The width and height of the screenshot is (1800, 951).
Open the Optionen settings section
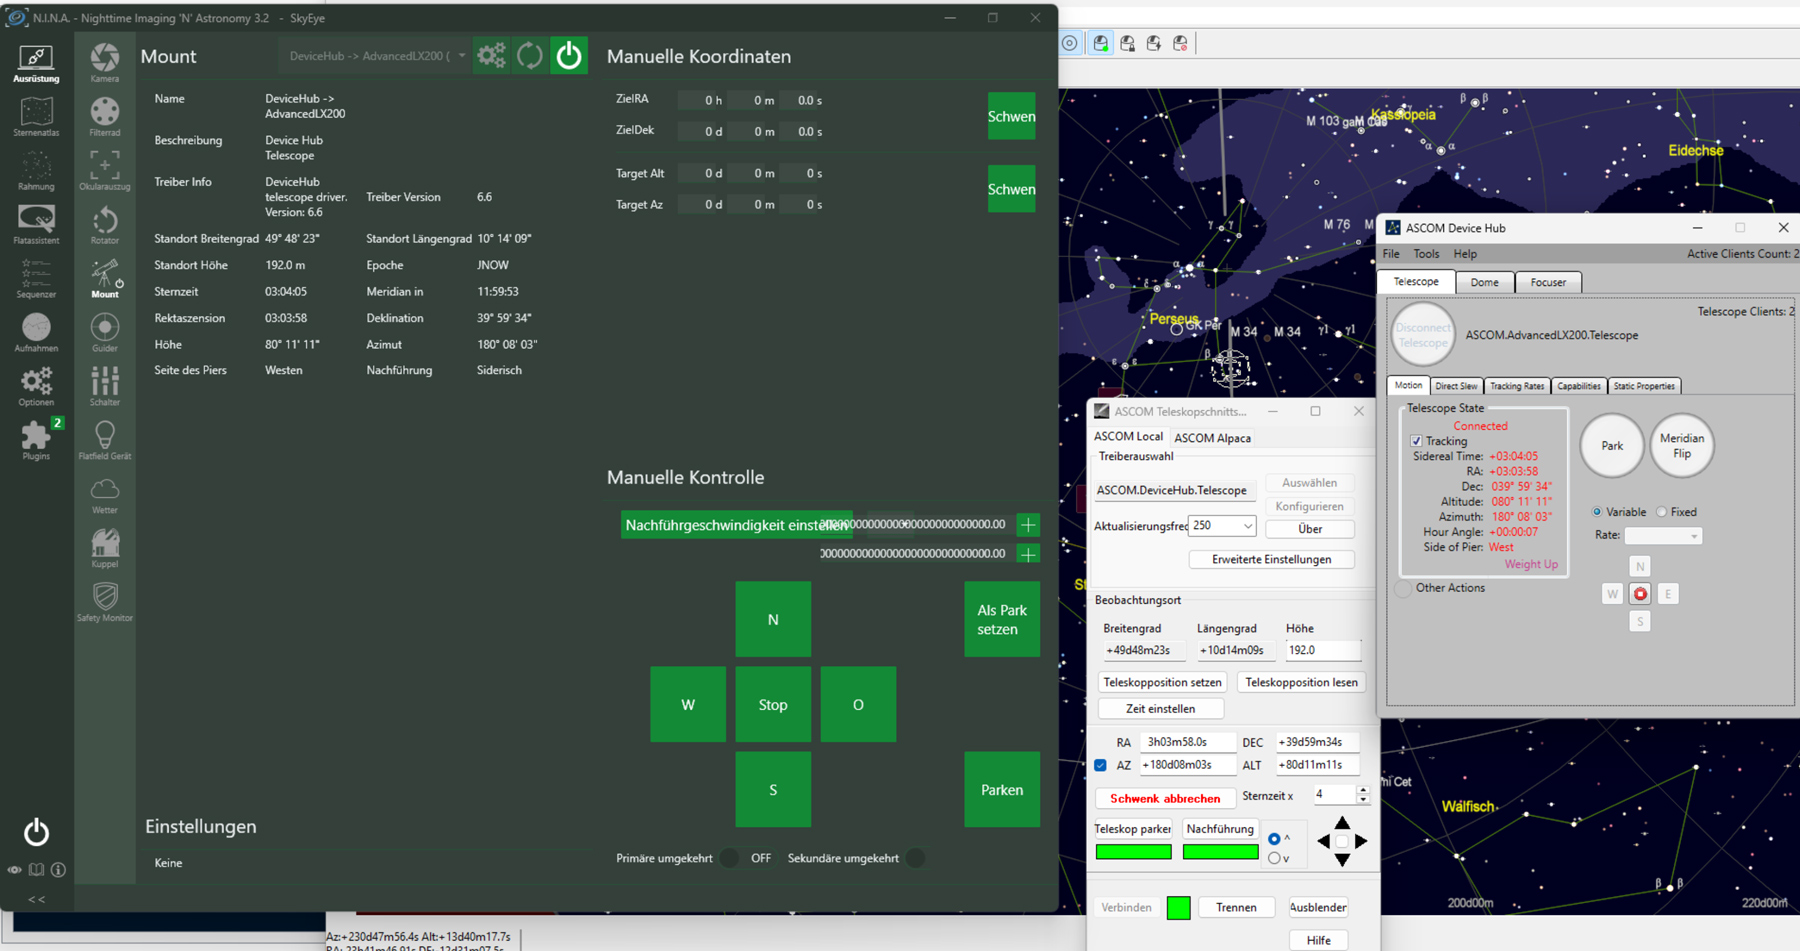pyautogui.click(x=36, y=387)
